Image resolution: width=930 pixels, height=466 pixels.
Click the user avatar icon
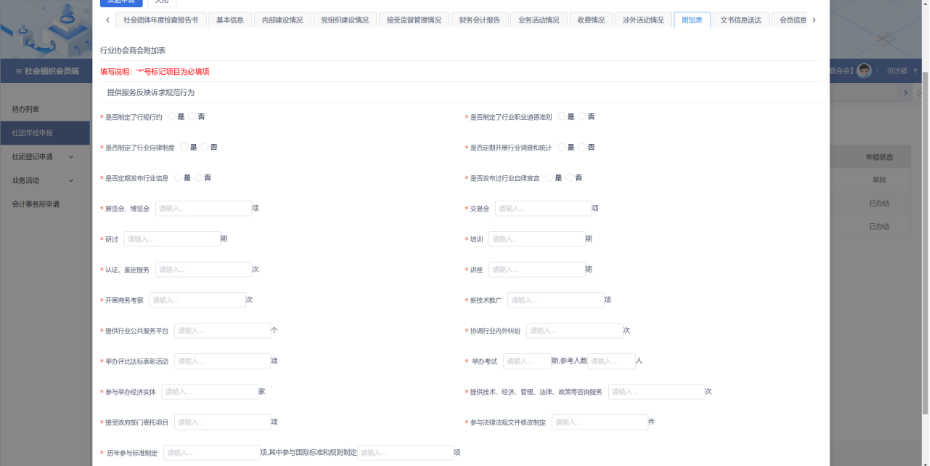click(x=864, y=70)
